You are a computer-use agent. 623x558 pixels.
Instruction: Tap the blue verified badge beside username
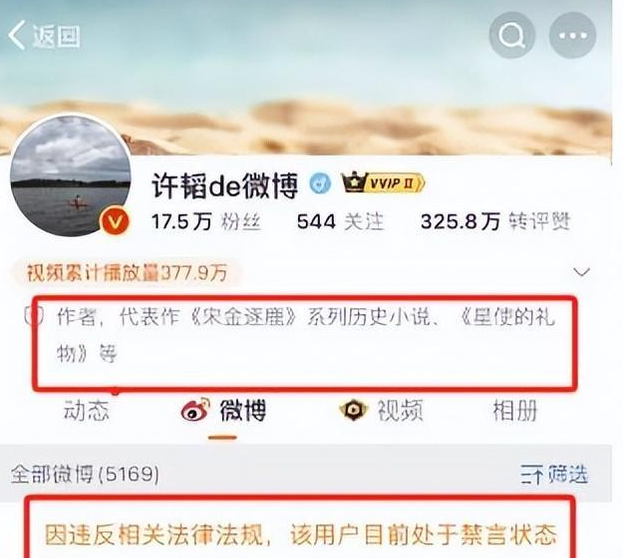[320, 184]
